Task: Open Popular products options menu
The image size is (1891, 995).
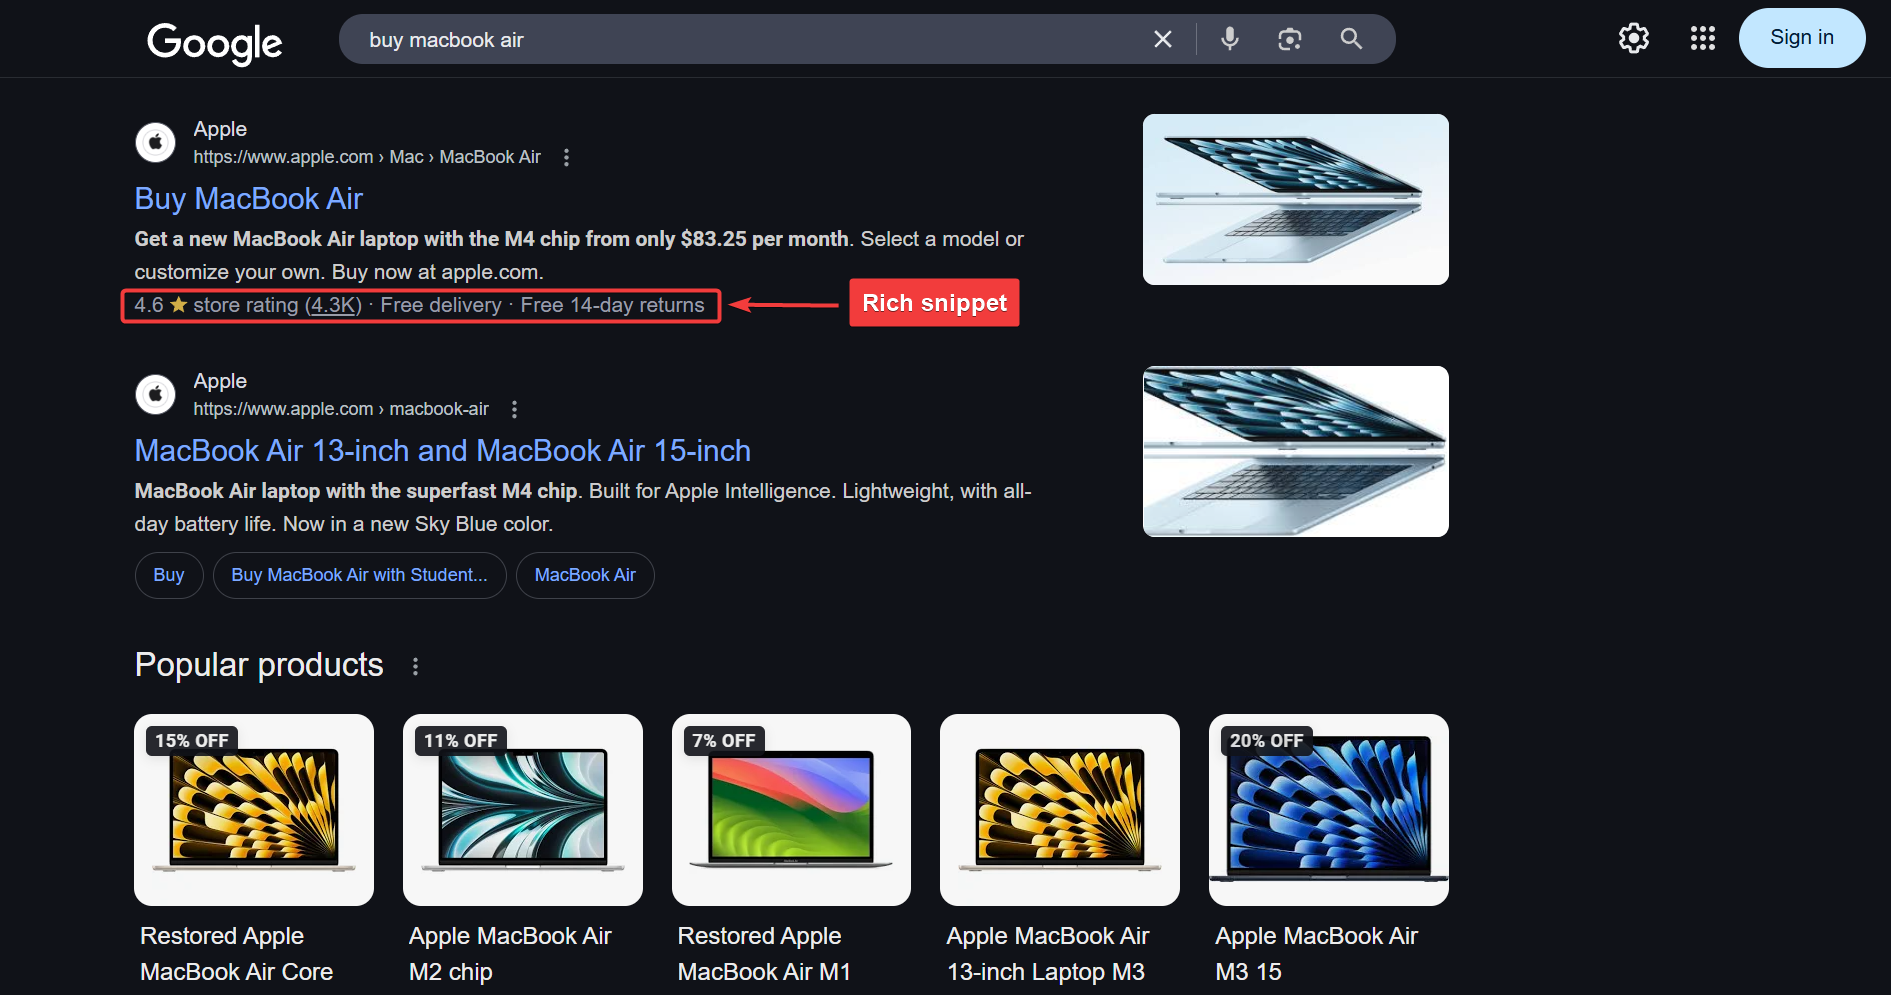Action: click(x=416, y=666)
